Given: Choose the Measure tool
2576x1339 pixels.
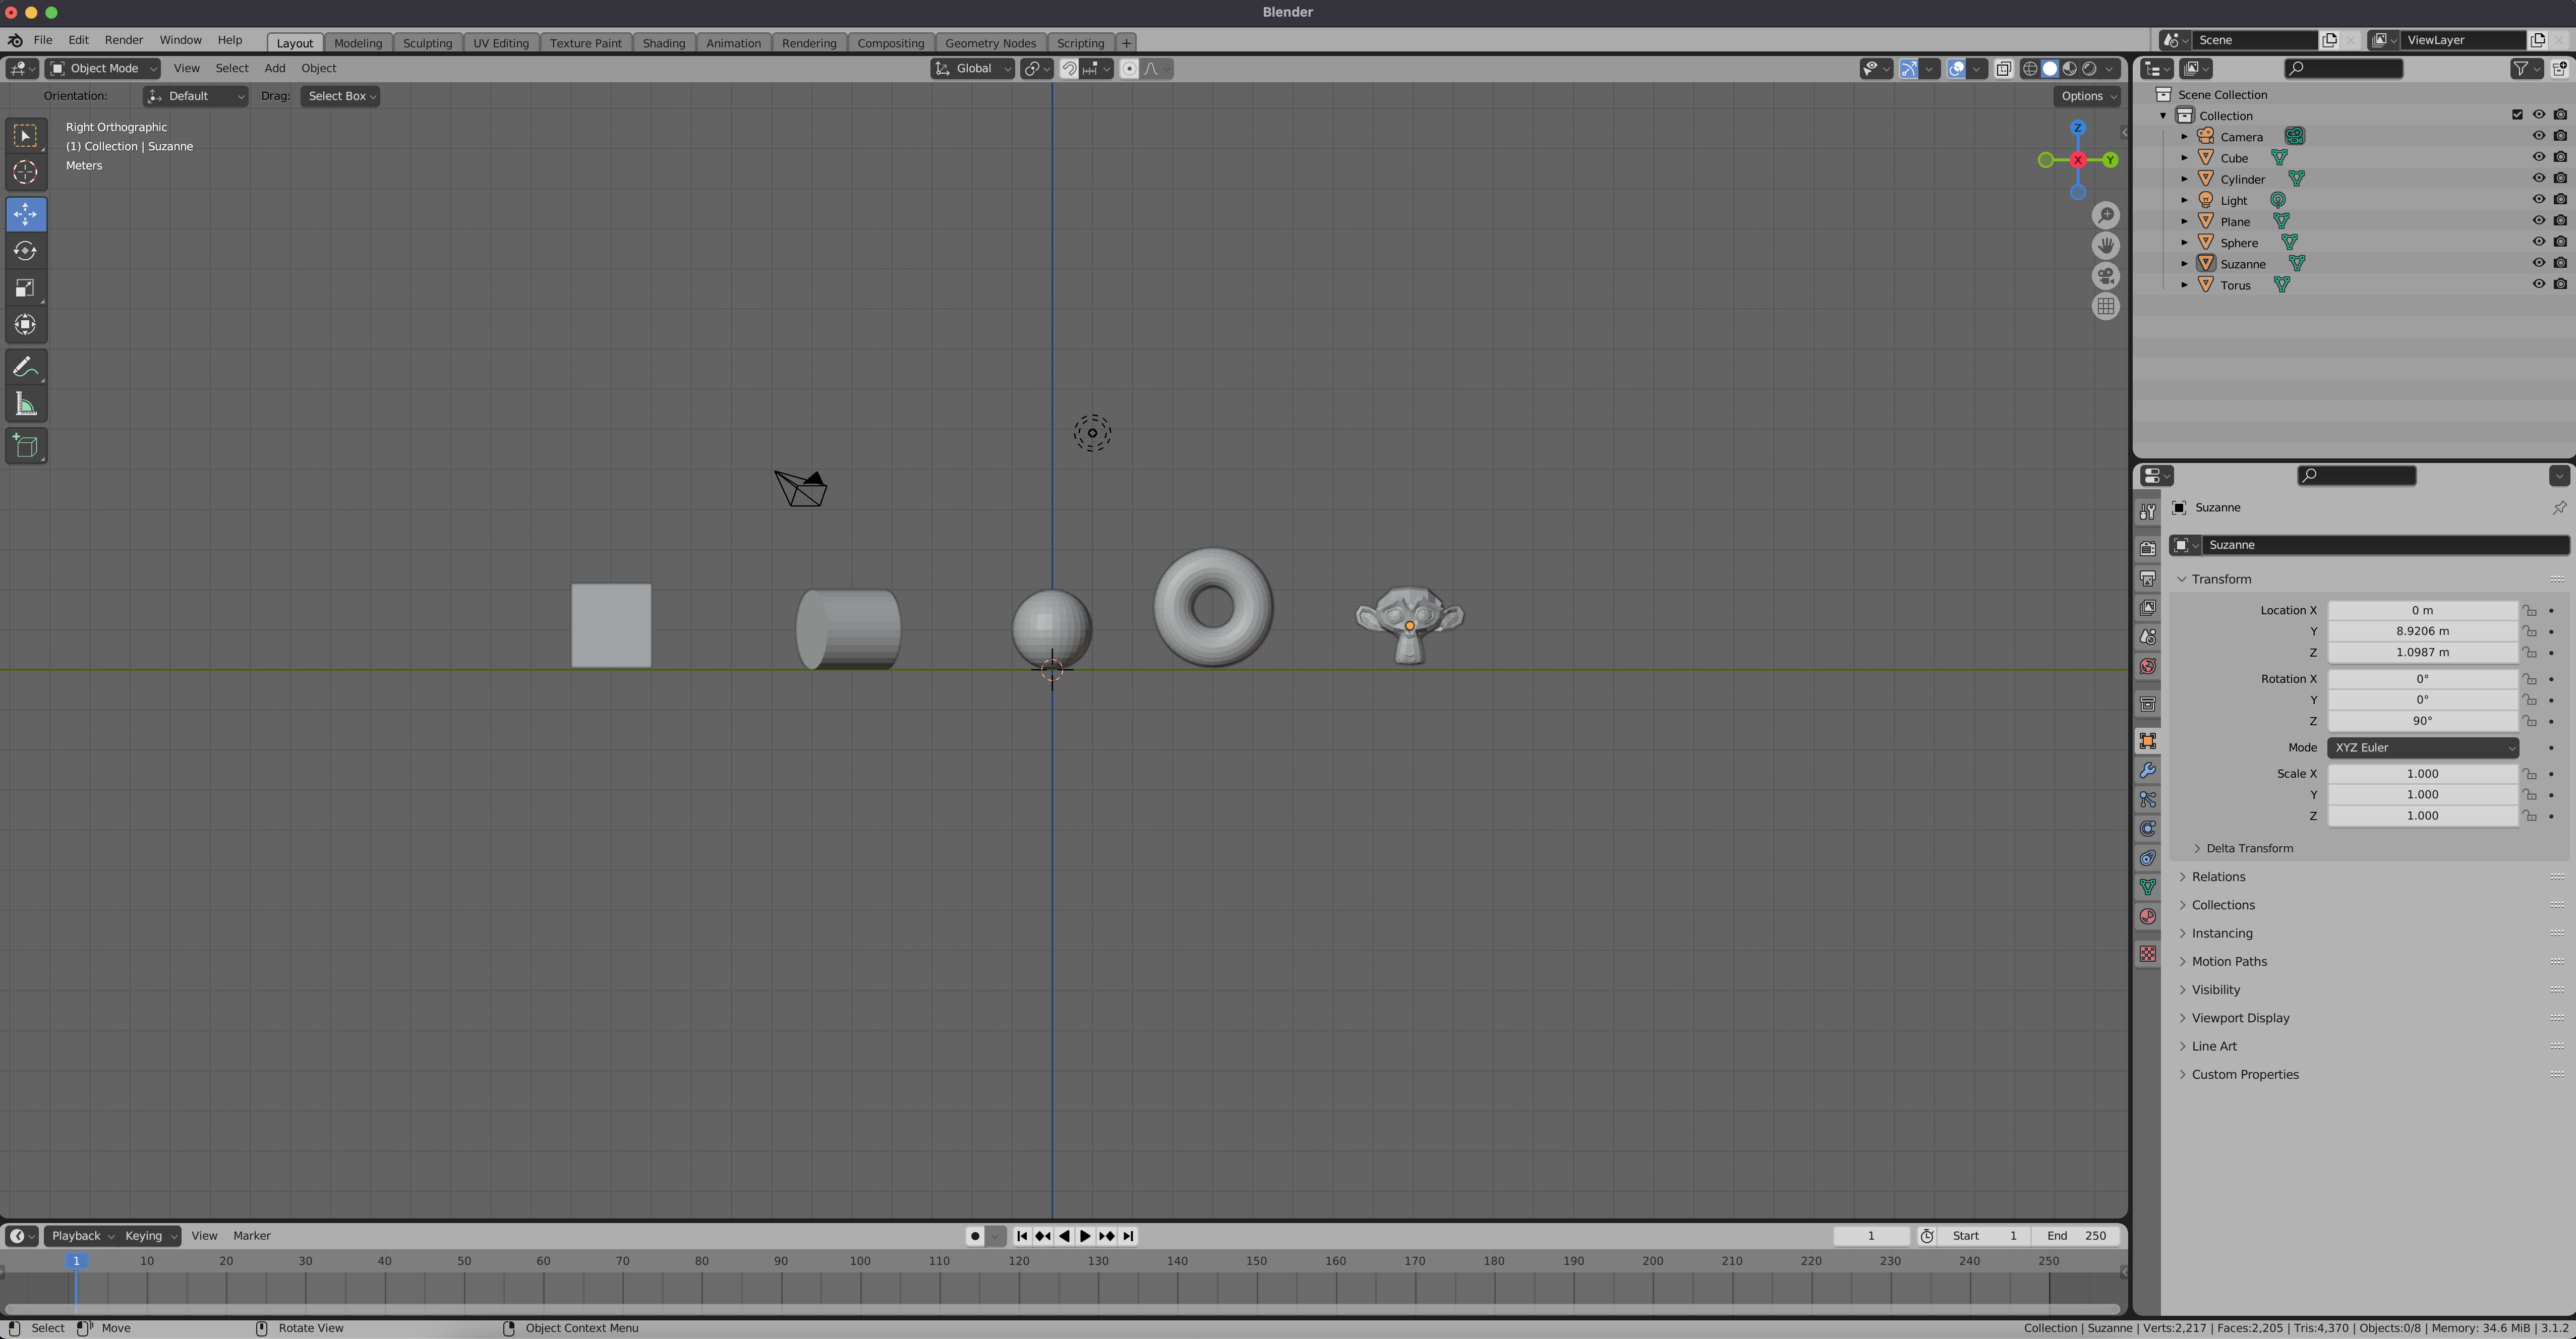Looking at the screenshot, I should 25,404.
